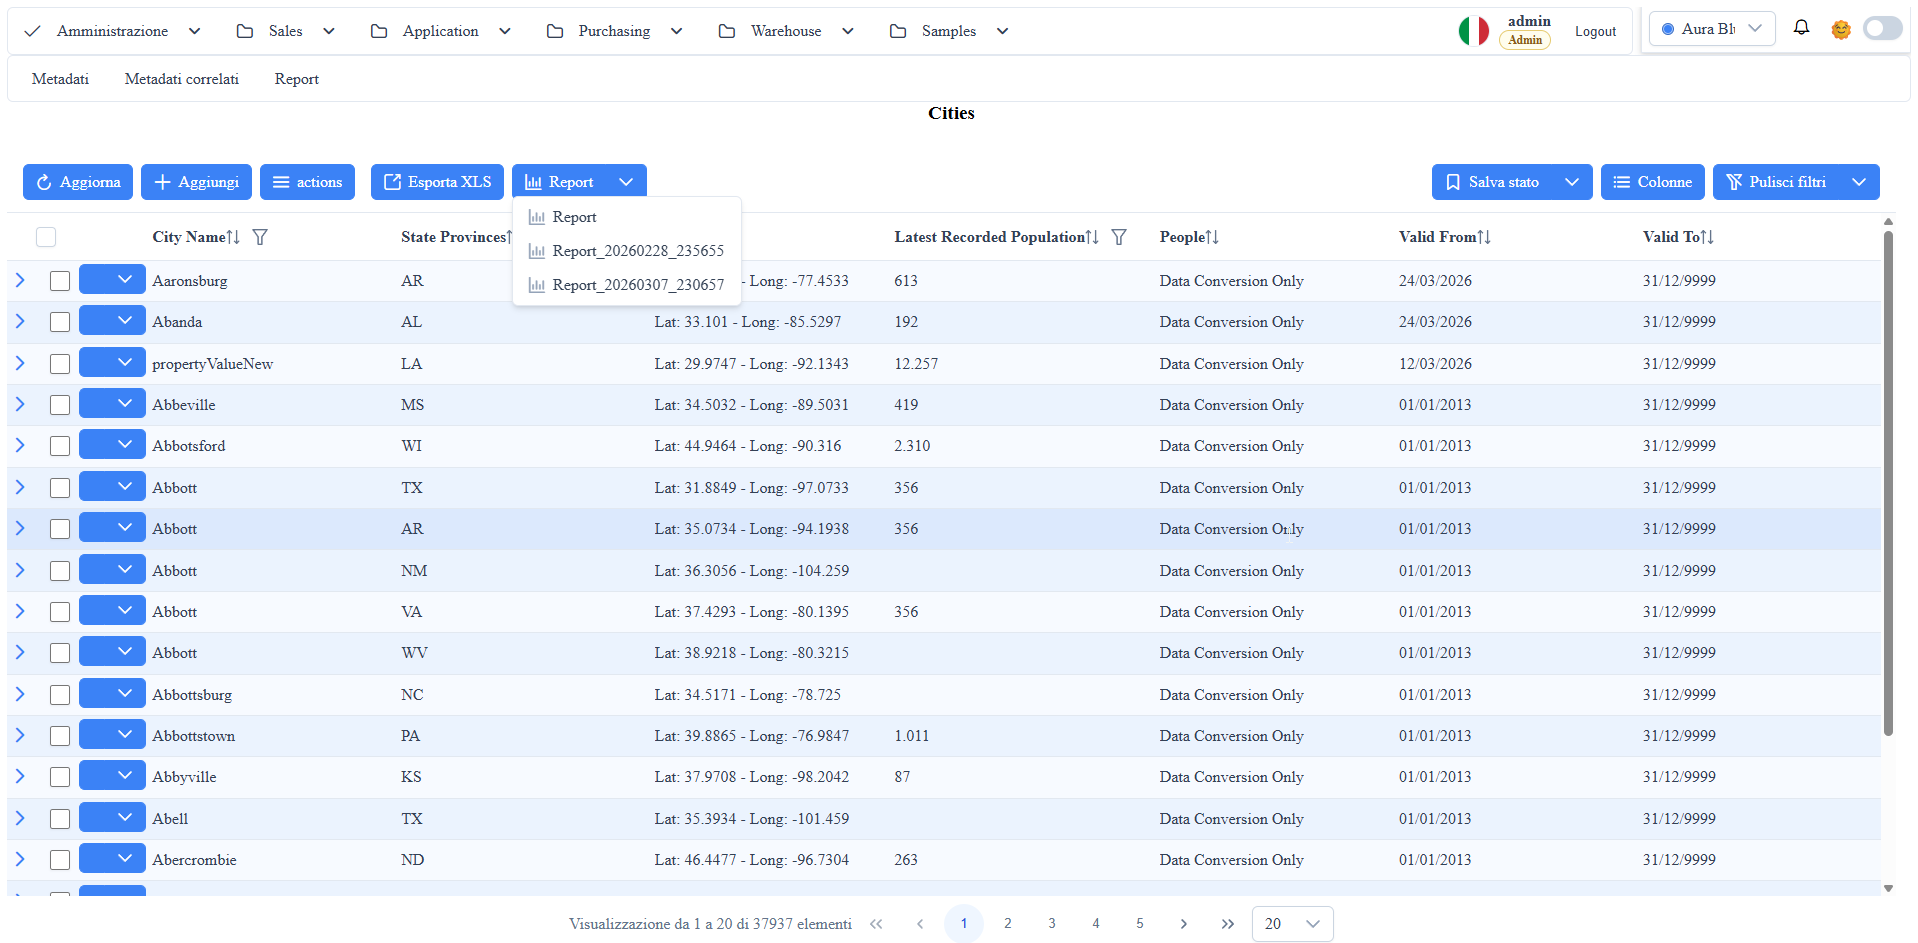Screen dimensions: 1918x943
Task: Click the notification bell icon
Action: pos(1801,28)
